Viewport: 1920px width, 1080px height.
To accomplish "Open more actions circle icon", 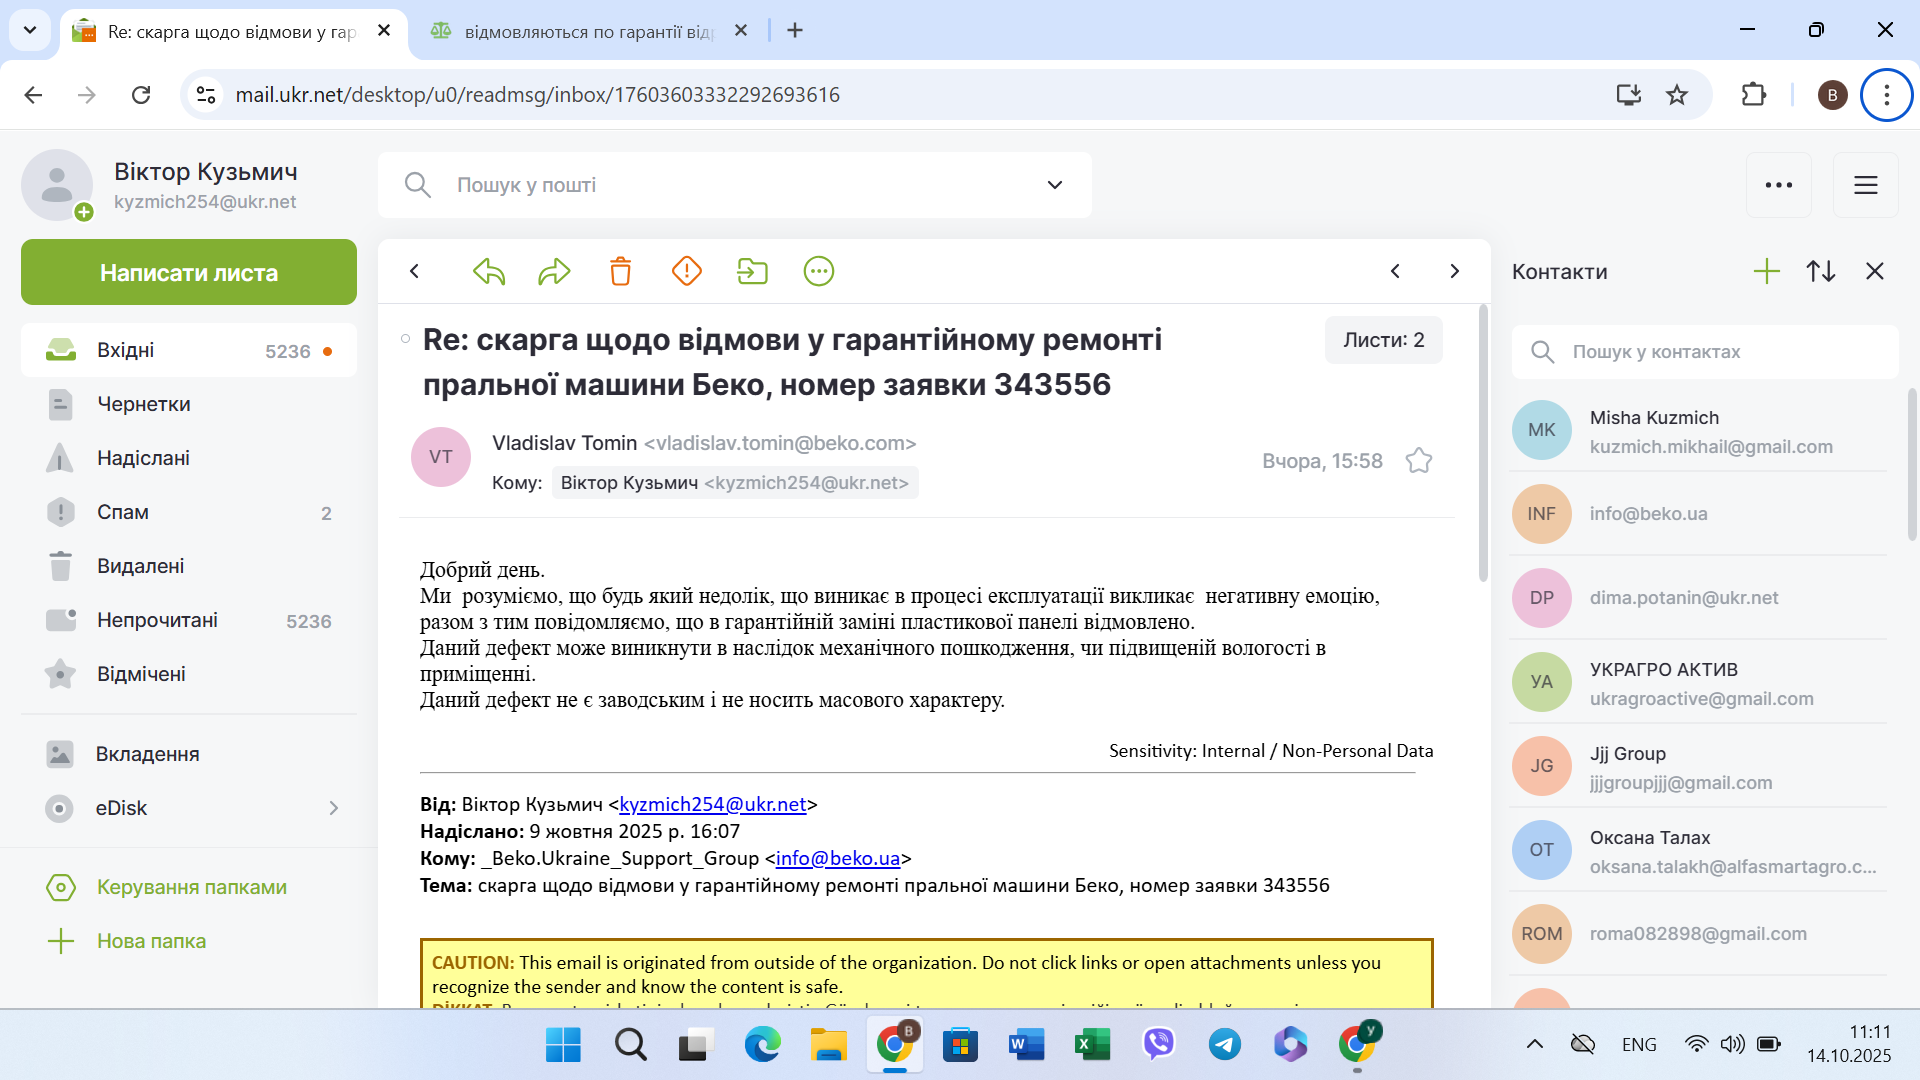I will tap(818, 271).
